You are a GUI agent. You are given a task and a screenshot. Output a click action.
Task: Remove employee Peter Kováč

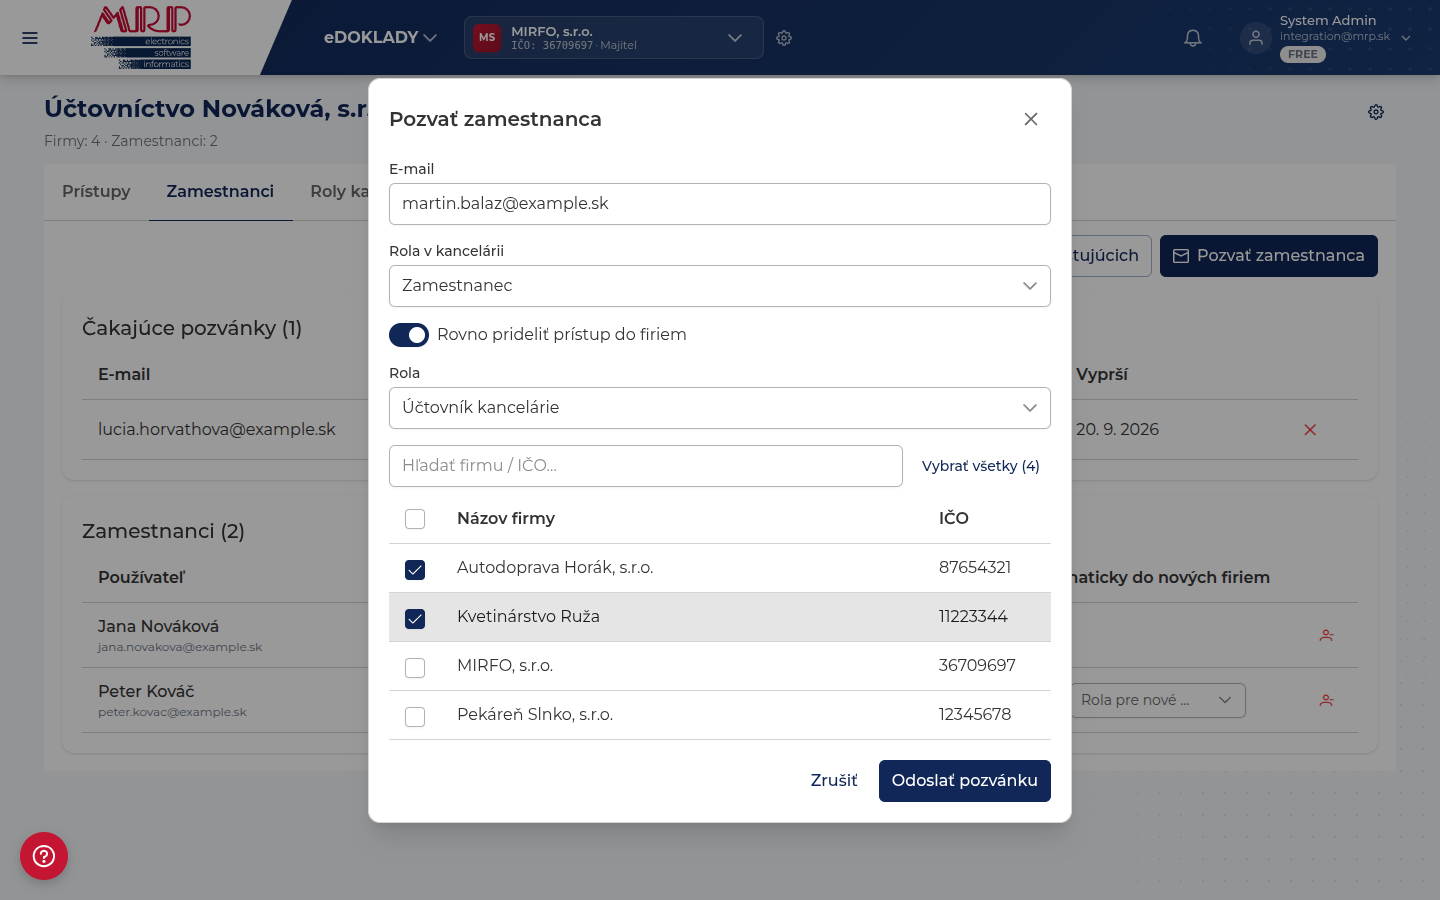(1326, 700)
